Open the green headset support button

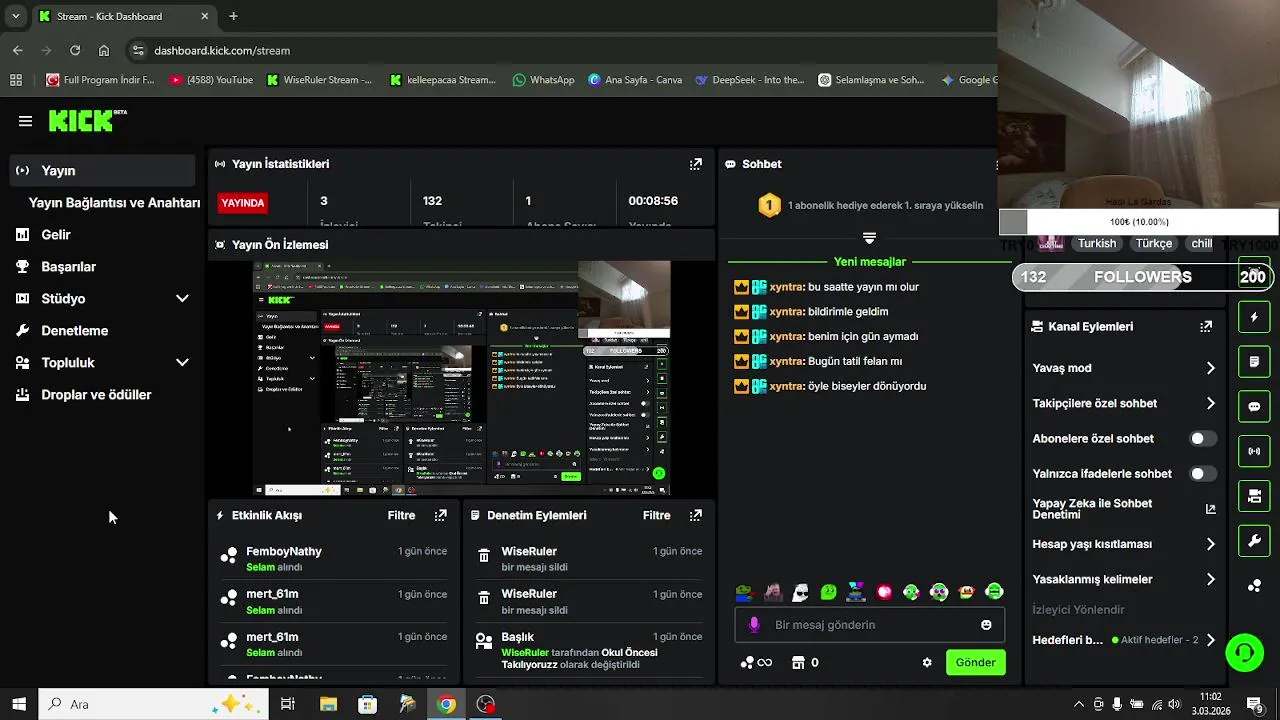coord(1245,653)
